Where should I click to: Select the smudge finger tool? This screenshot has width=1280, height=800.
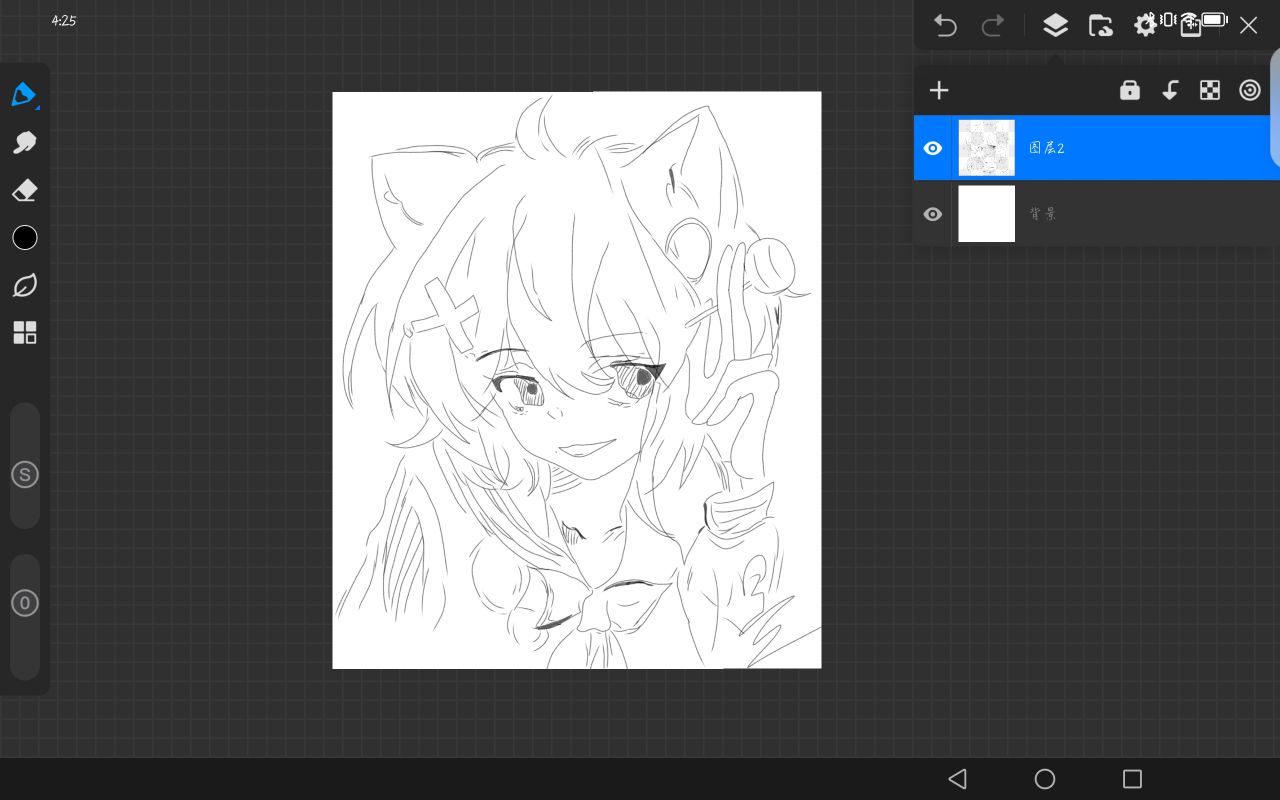tap(25, 142)
